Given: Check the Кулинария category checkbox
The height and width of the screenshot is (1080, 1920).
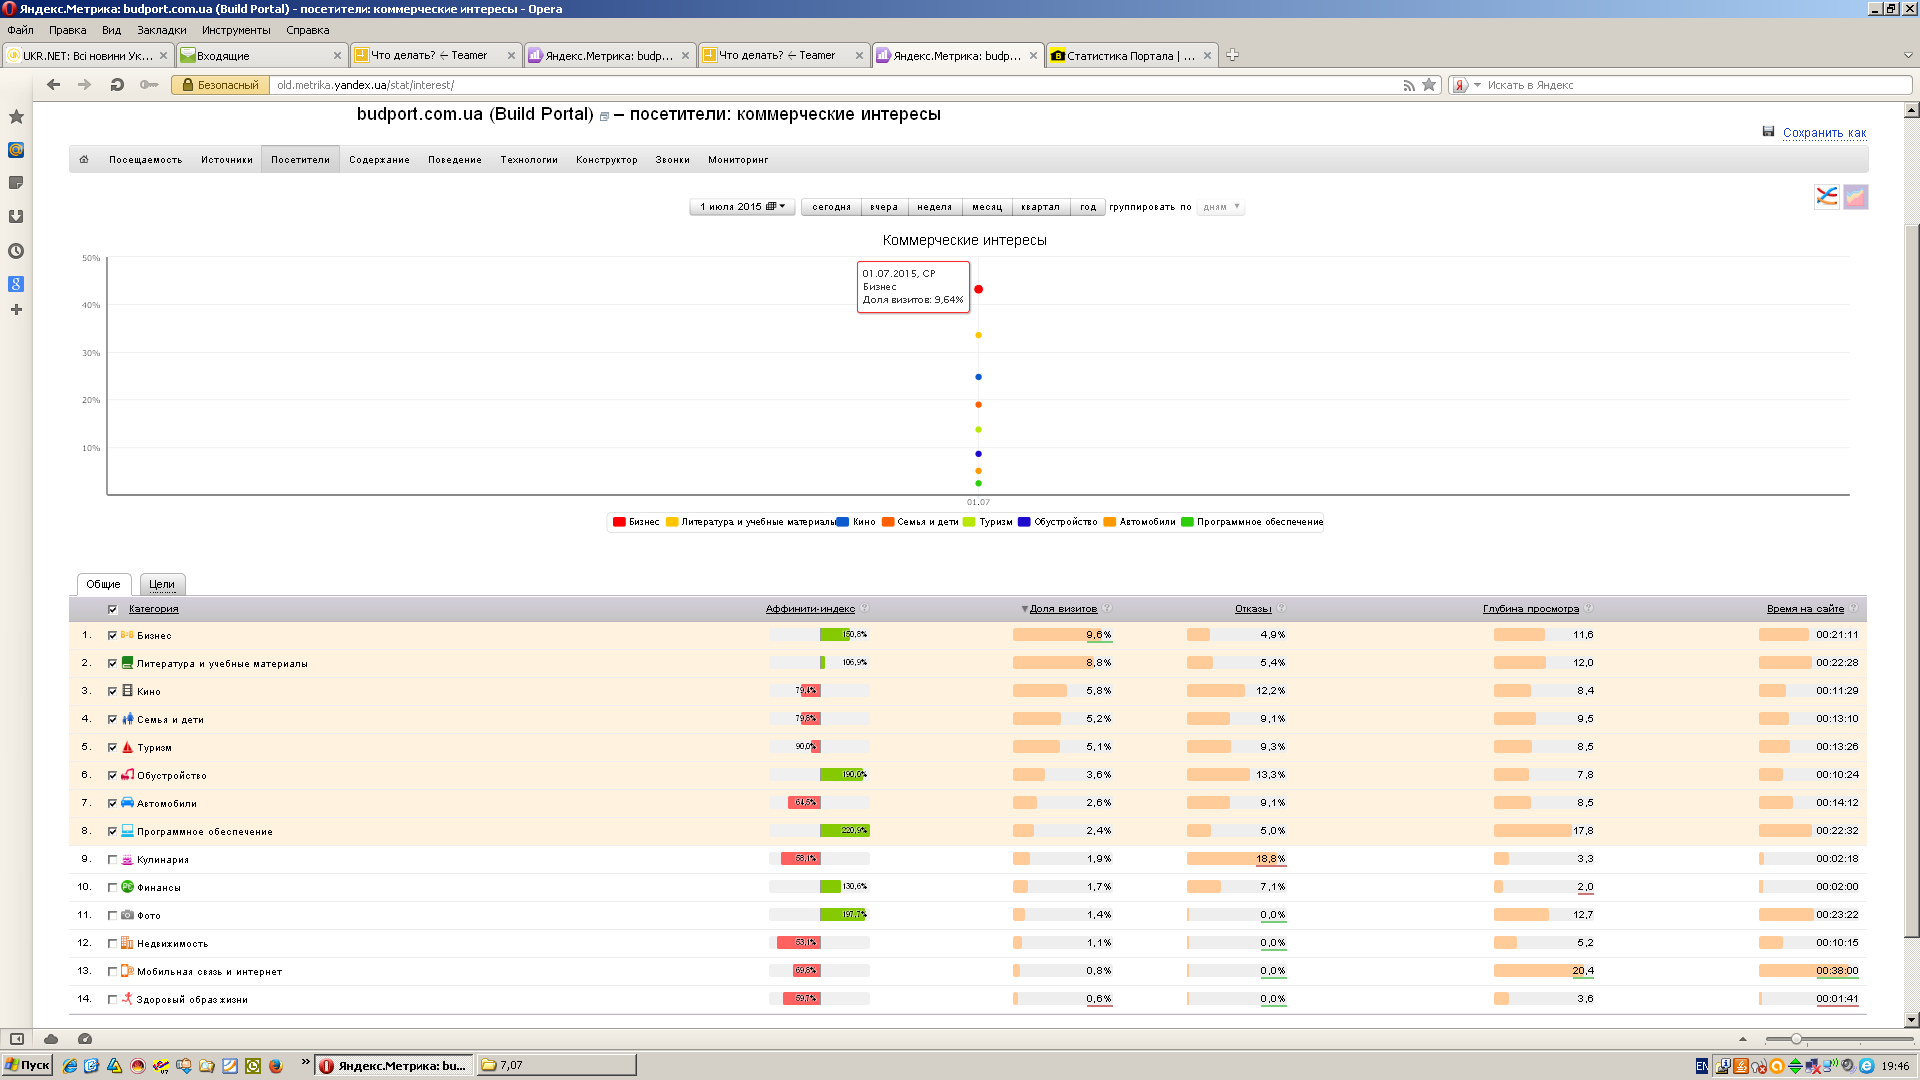Looking at the screenshot, I should tap(112, 860).
